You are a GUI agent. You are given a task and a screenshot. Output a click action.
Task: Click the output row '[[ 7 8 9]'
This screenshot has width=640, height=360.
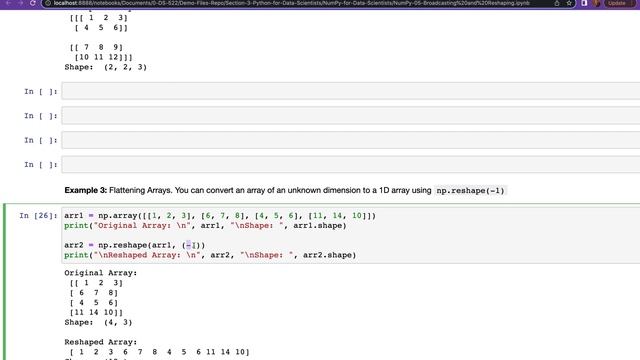point(96,47)
